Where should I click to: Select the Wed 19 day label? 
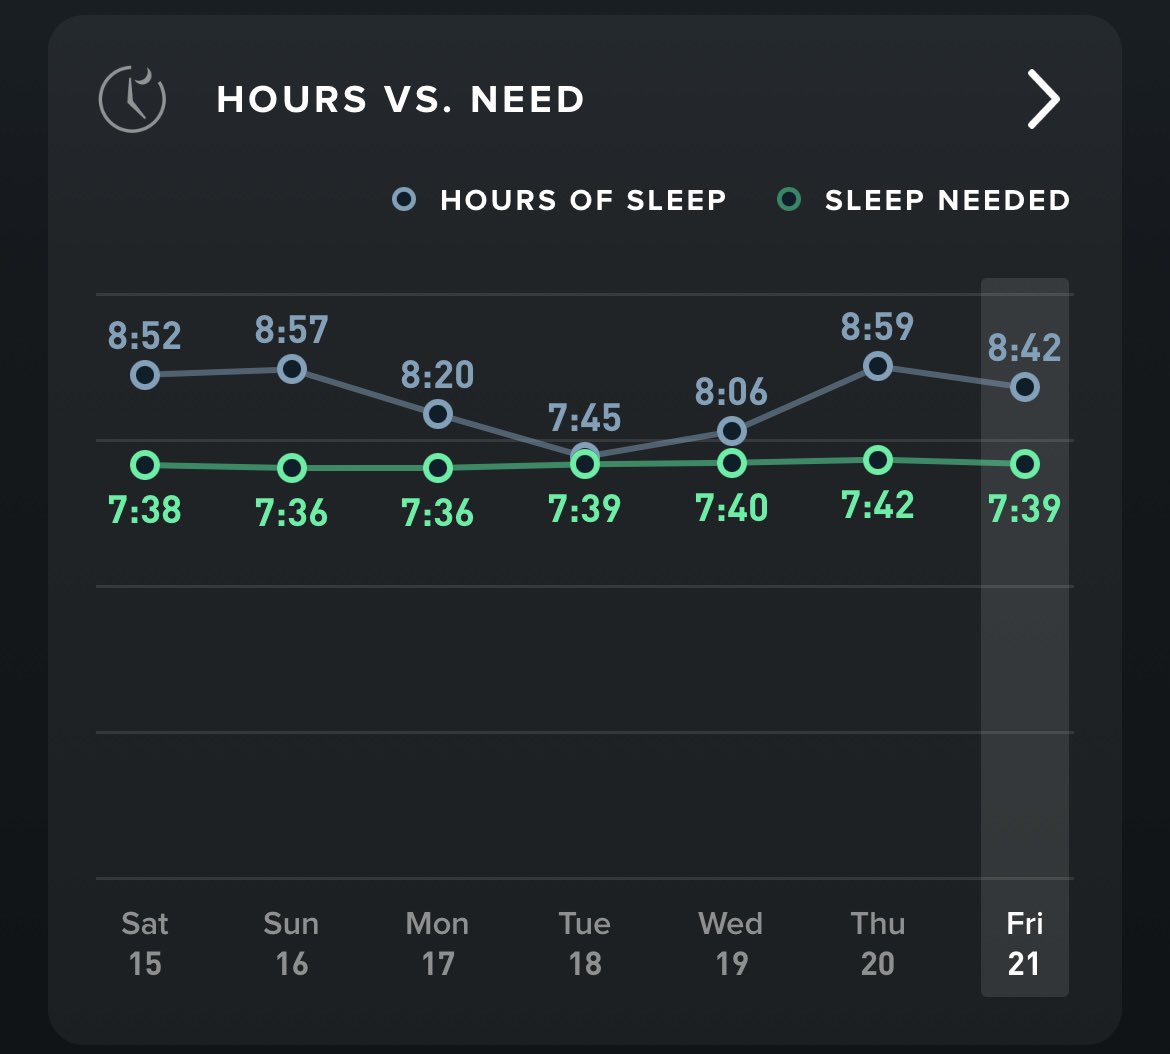pos(731,944)
